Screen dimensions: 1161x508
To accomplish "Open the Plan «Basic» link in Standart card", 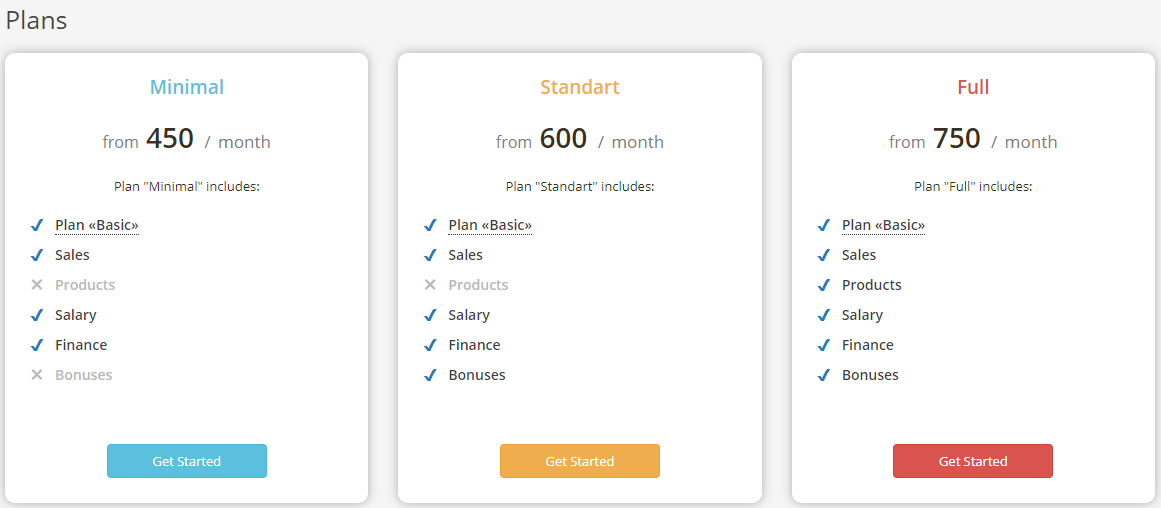I will coord(490,225).
